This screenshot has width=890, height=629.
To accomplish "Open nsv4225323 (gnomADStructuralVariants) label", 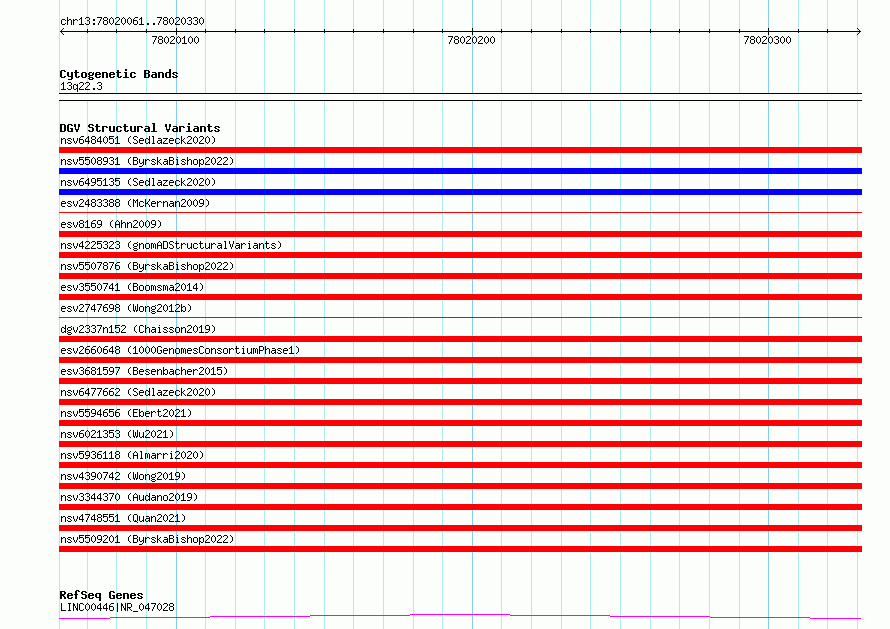I will coord(171,245).
